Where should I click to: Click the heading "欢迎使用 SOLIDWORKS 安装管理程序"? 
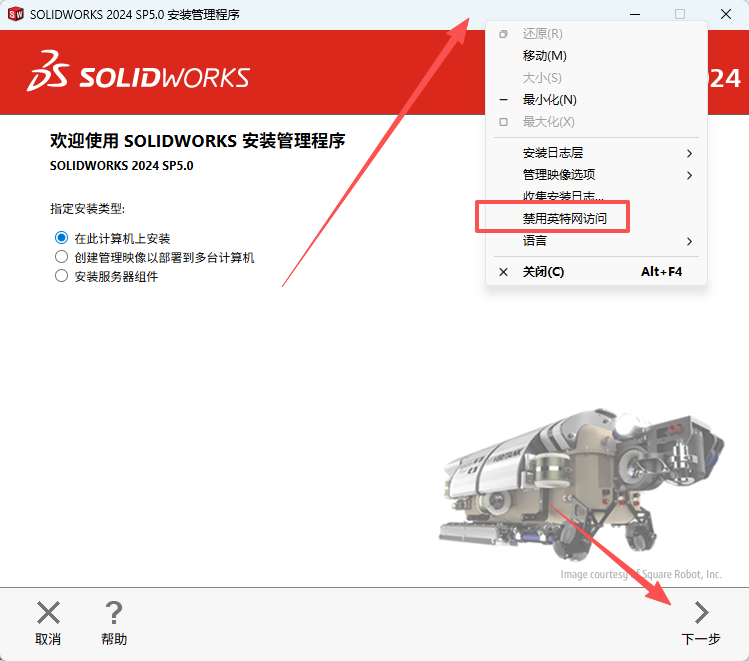[197, 141]
